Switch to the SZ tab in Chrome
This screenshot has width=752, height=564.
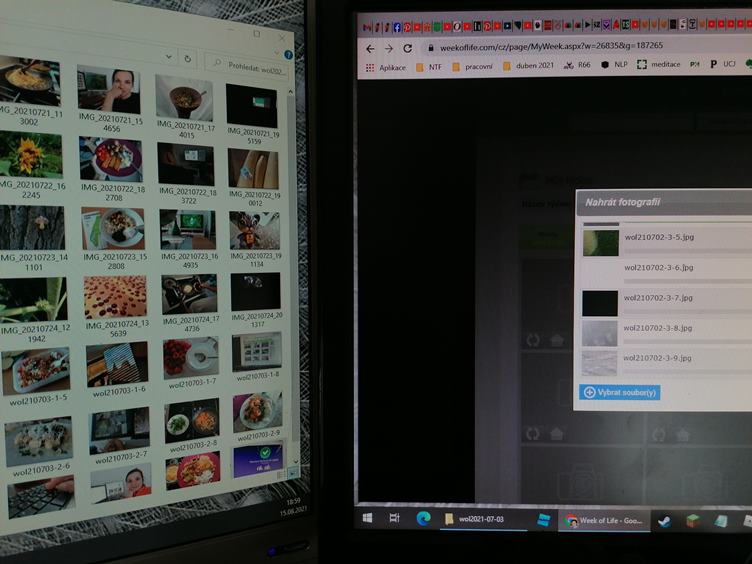[x=597, y=24]
